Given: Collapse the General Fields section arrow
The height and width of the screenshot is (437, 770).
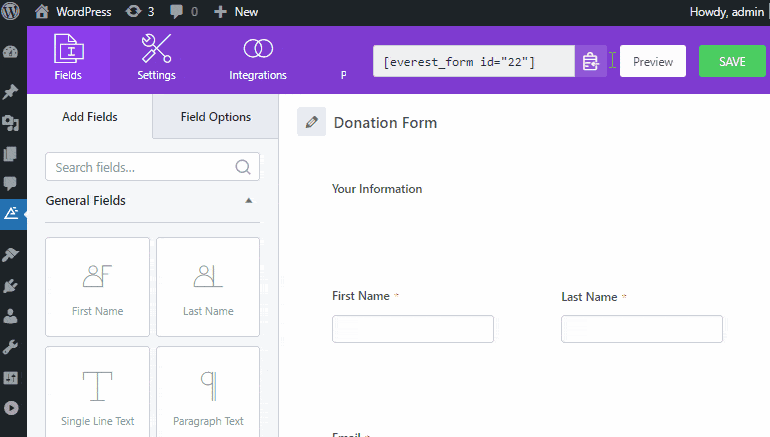Looking at the screenshot, I should click(x=249, y=200).
